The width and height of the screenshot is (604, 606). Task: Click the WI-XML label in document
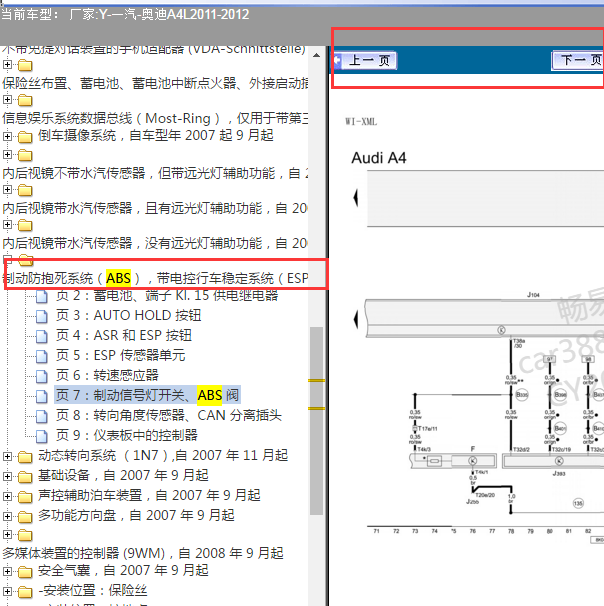coord(361,122)
